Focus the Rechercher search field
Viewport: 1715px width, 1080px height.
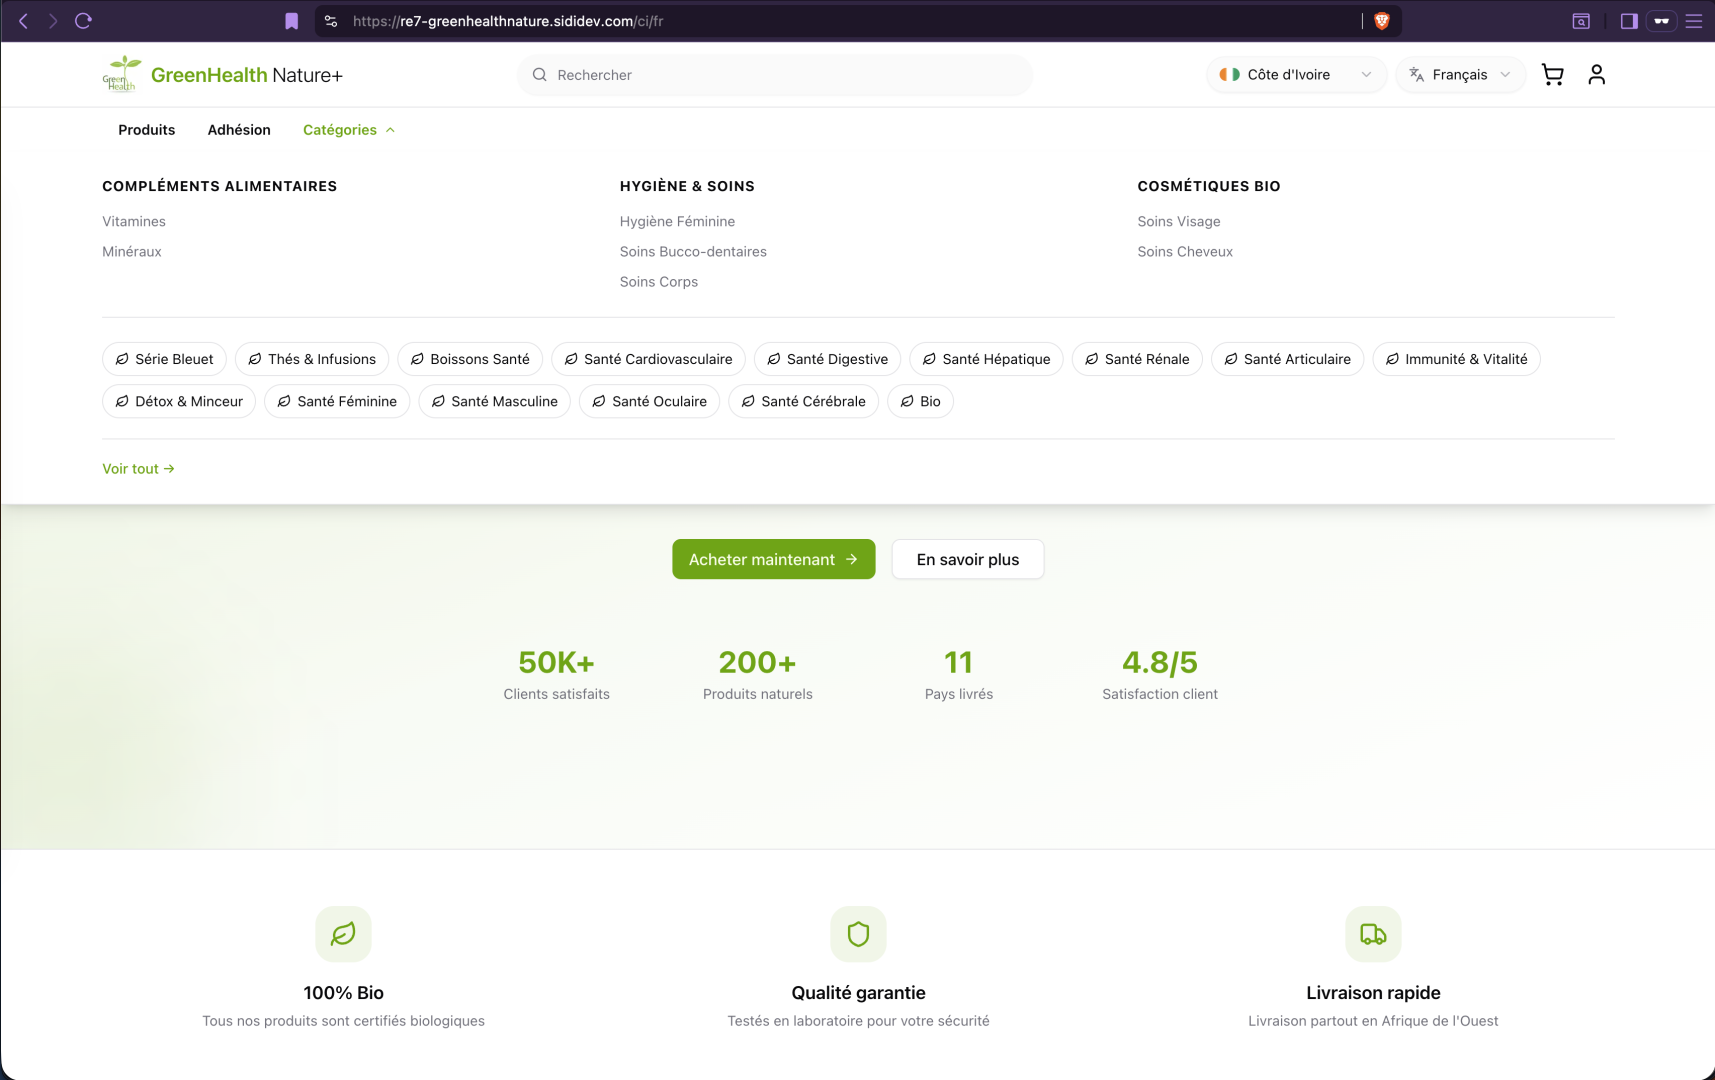[775, 75]
